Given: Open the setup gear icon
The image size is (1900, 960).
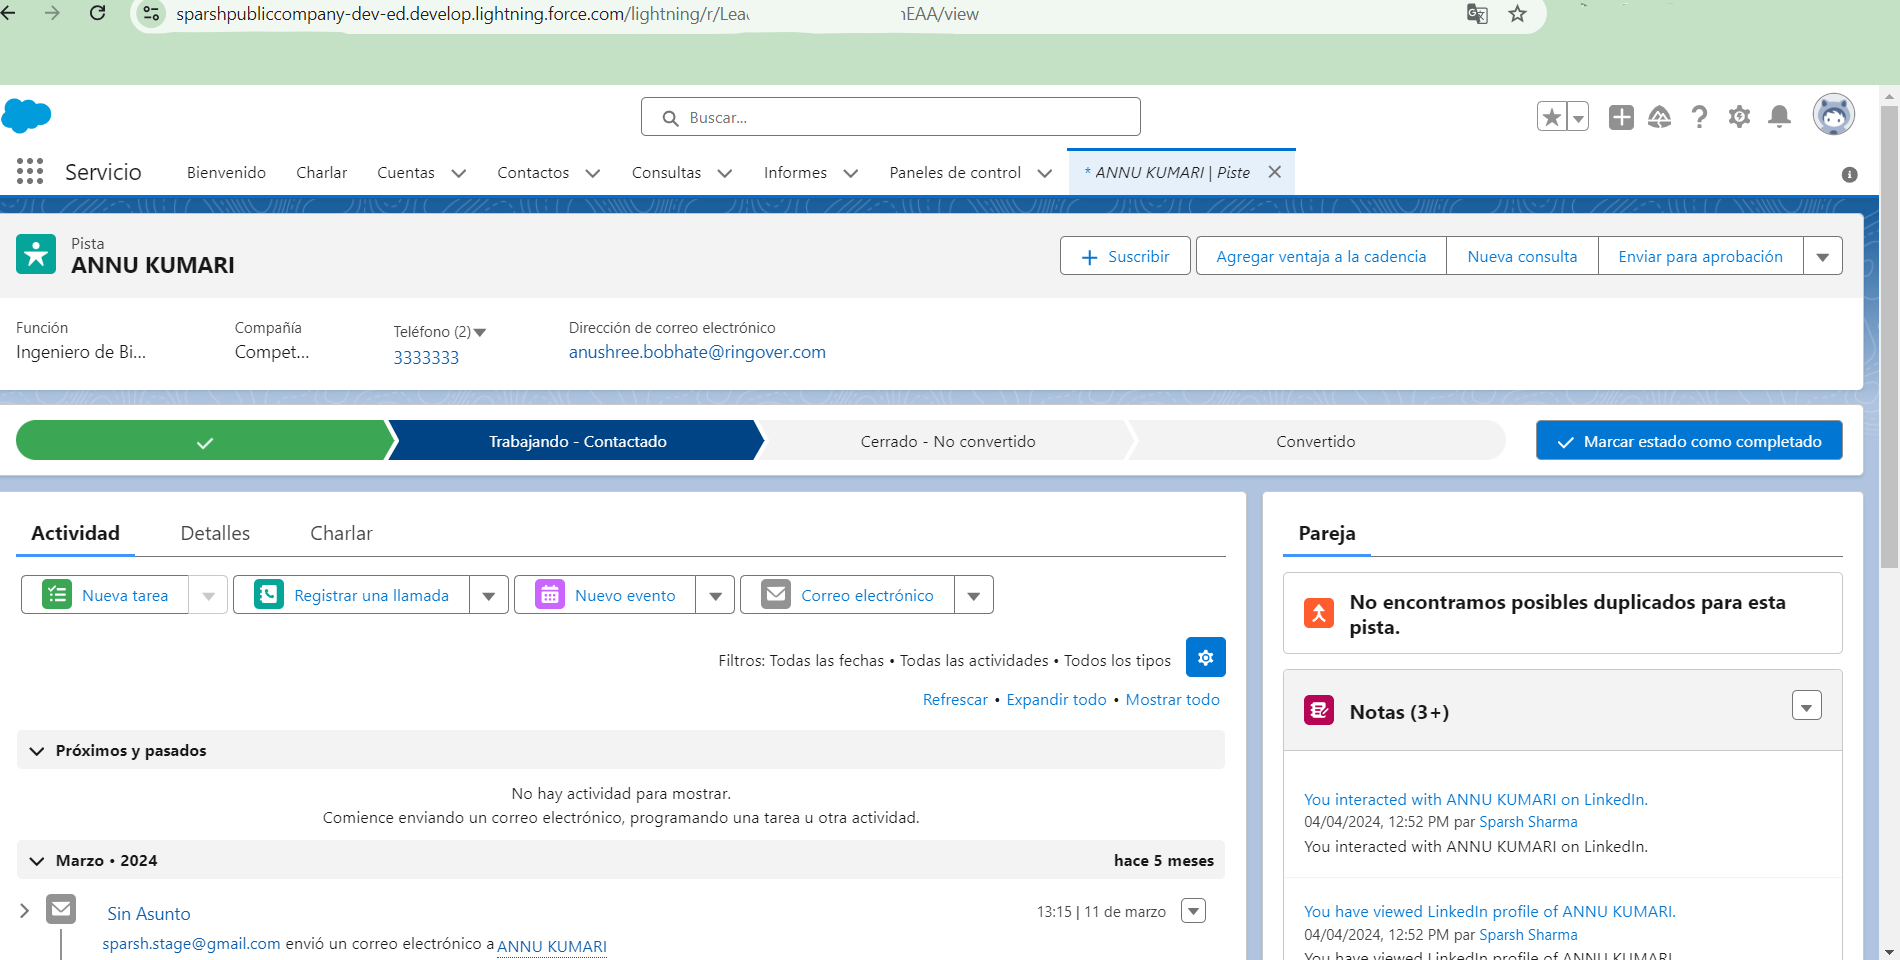Looking at the screenshot, I should (1739, 117).
